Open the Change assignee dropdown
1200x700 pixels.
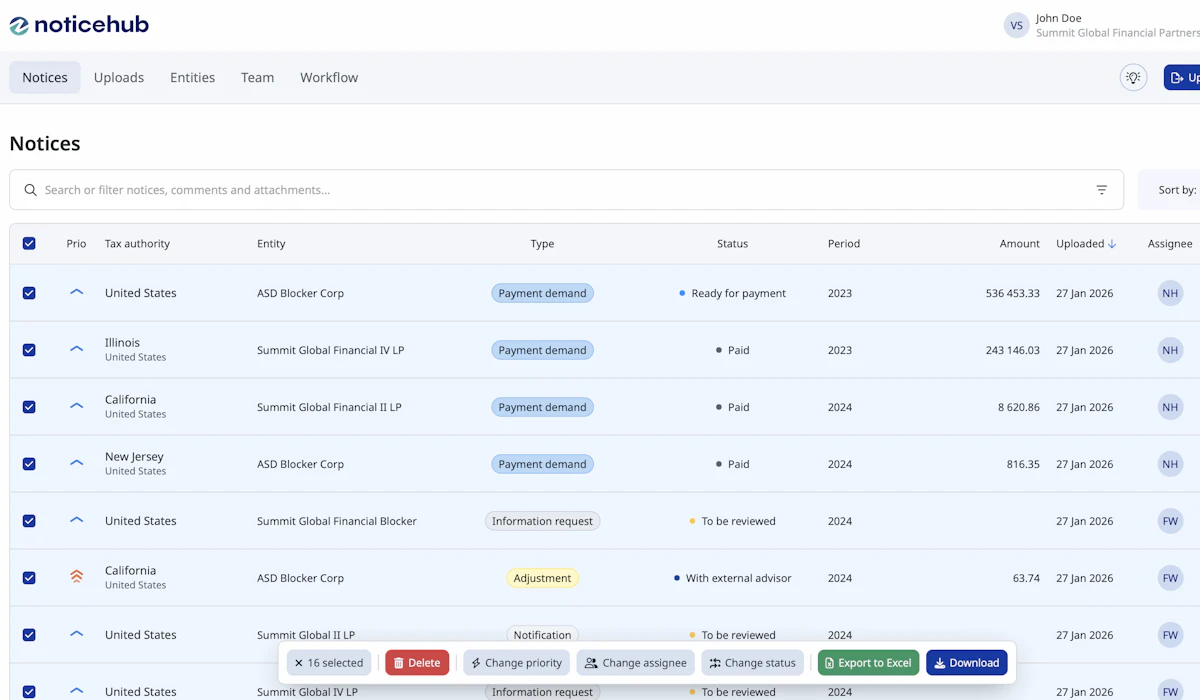pyautogui.click(x=635, y=663)
